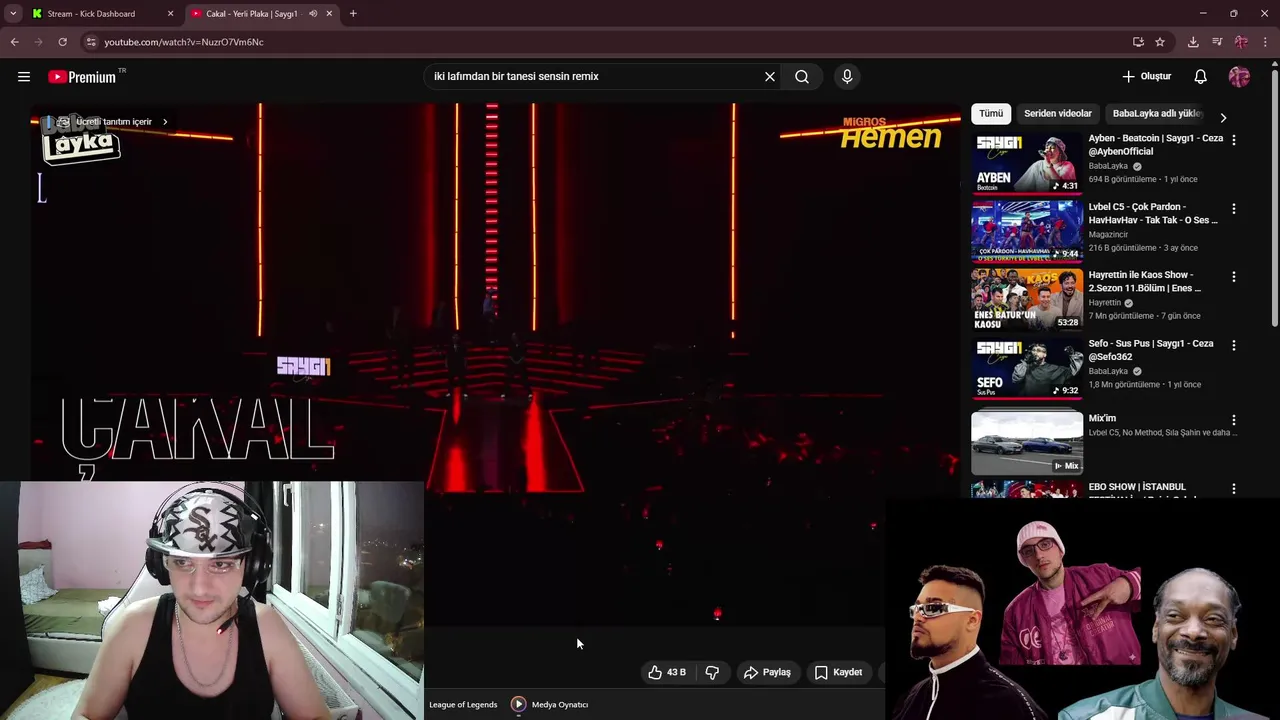Select the Tümü filter chip
Image resolution: width=1280 pixels, height=720 pixels.
[991, 114]
